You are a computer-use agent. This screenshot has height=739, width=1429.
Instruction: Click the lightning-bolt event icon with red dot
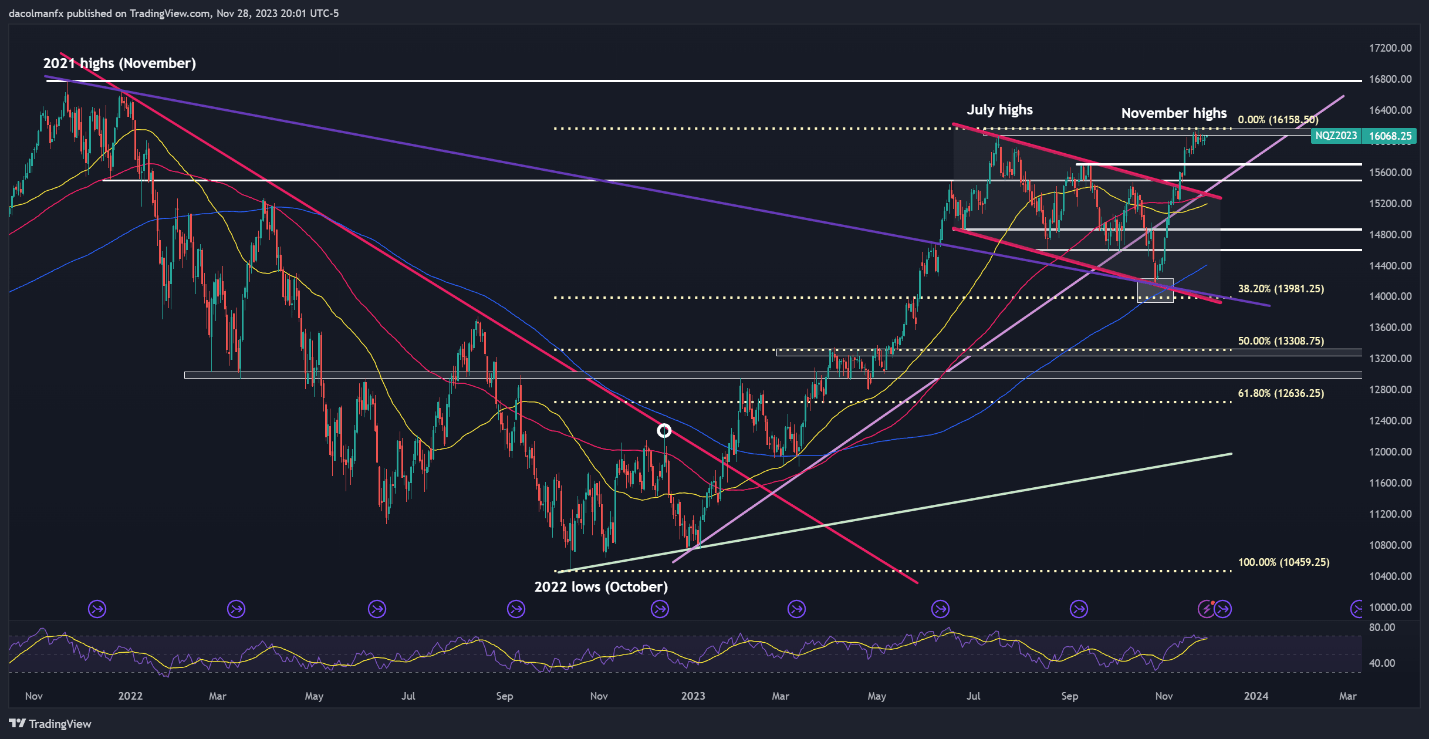[1207, 607]
